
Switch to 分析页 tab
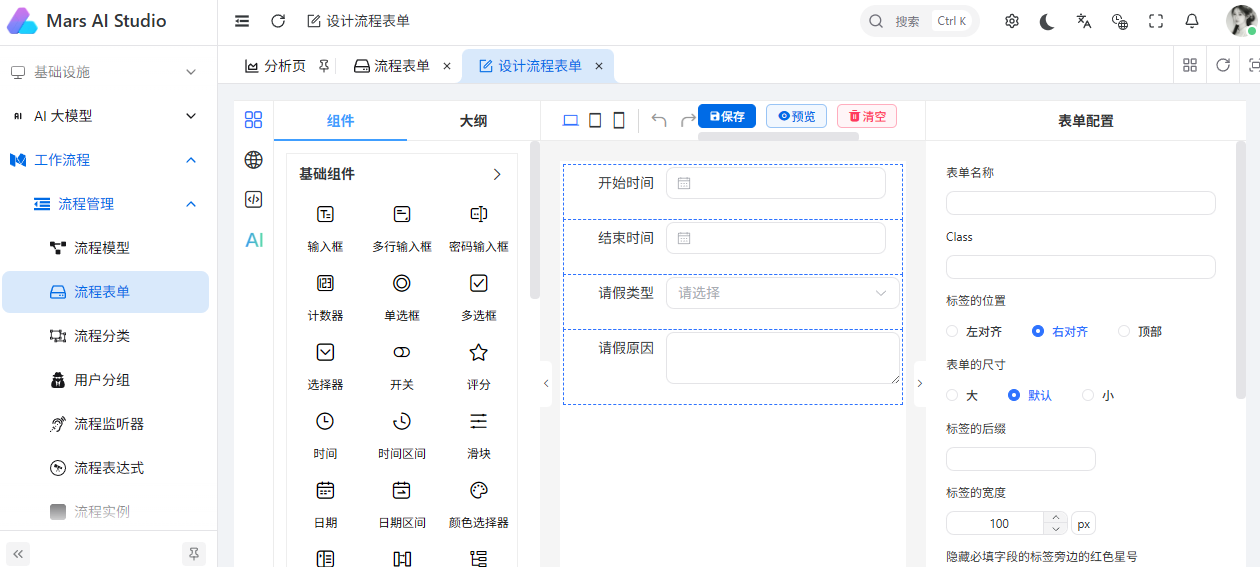[286, 66]
